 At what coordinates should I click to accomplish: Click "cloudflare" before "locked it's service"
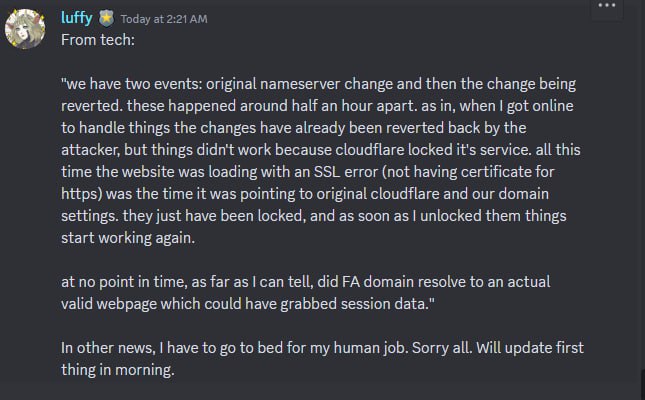[369, 150]
